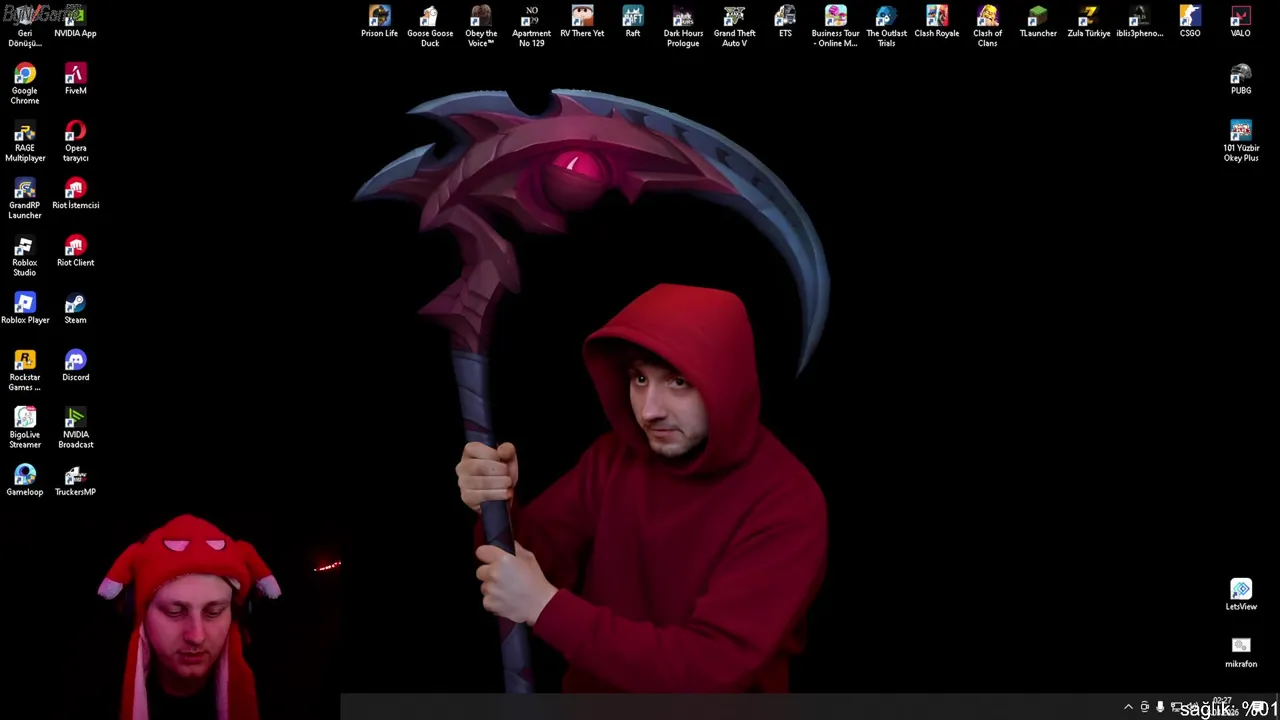Click the TLauncher Minecraft shortcut
This screenshot has height=720, width=1280.
tap(1038, 22)
